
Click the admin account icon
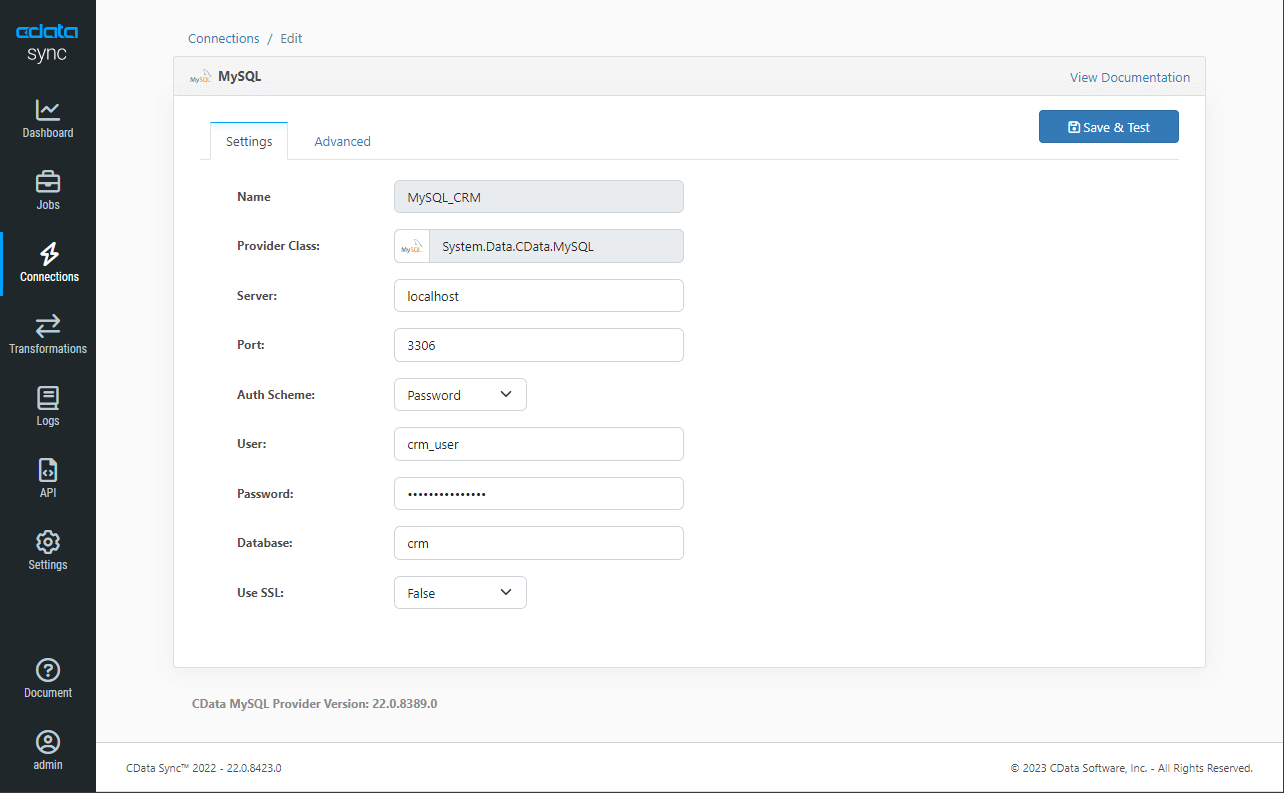coord(47,751)
